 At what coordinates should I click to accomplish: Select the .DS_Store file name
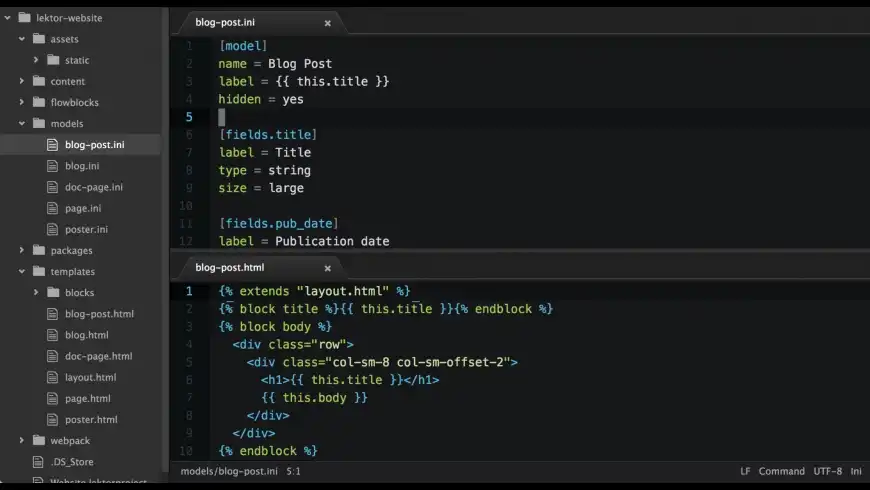[72, 462]
